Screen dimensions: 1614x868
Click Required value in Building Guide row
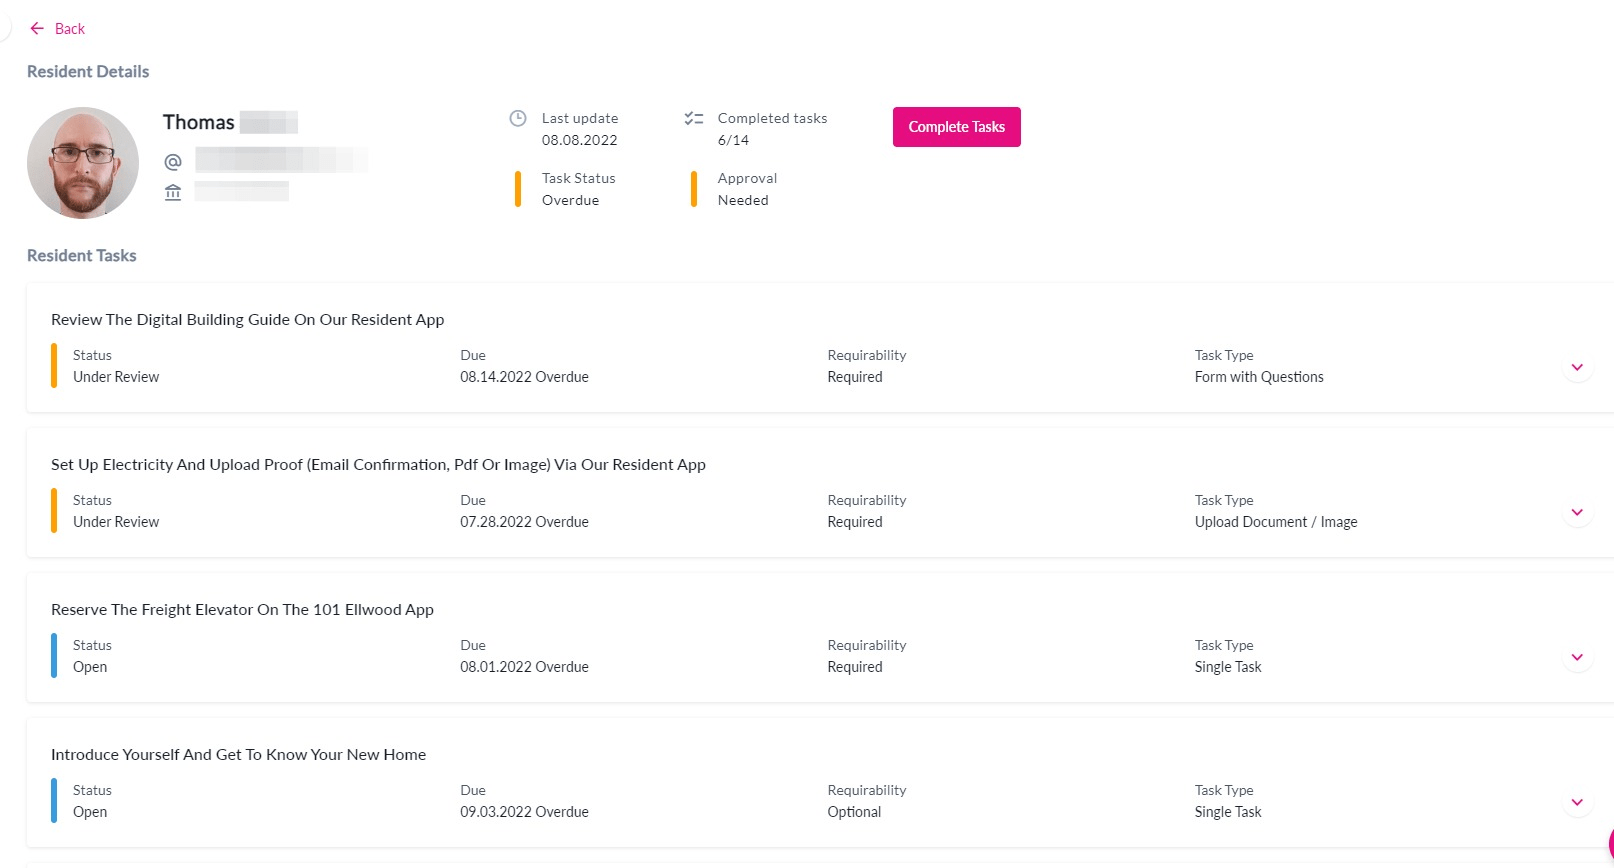pos(855,377)
